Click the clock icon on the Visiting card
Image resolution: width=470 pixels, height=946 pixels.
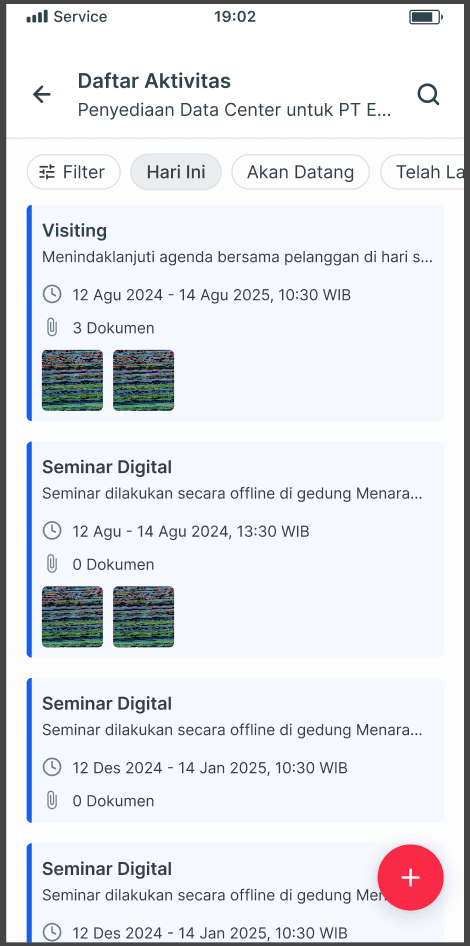(x=52, y=294)
